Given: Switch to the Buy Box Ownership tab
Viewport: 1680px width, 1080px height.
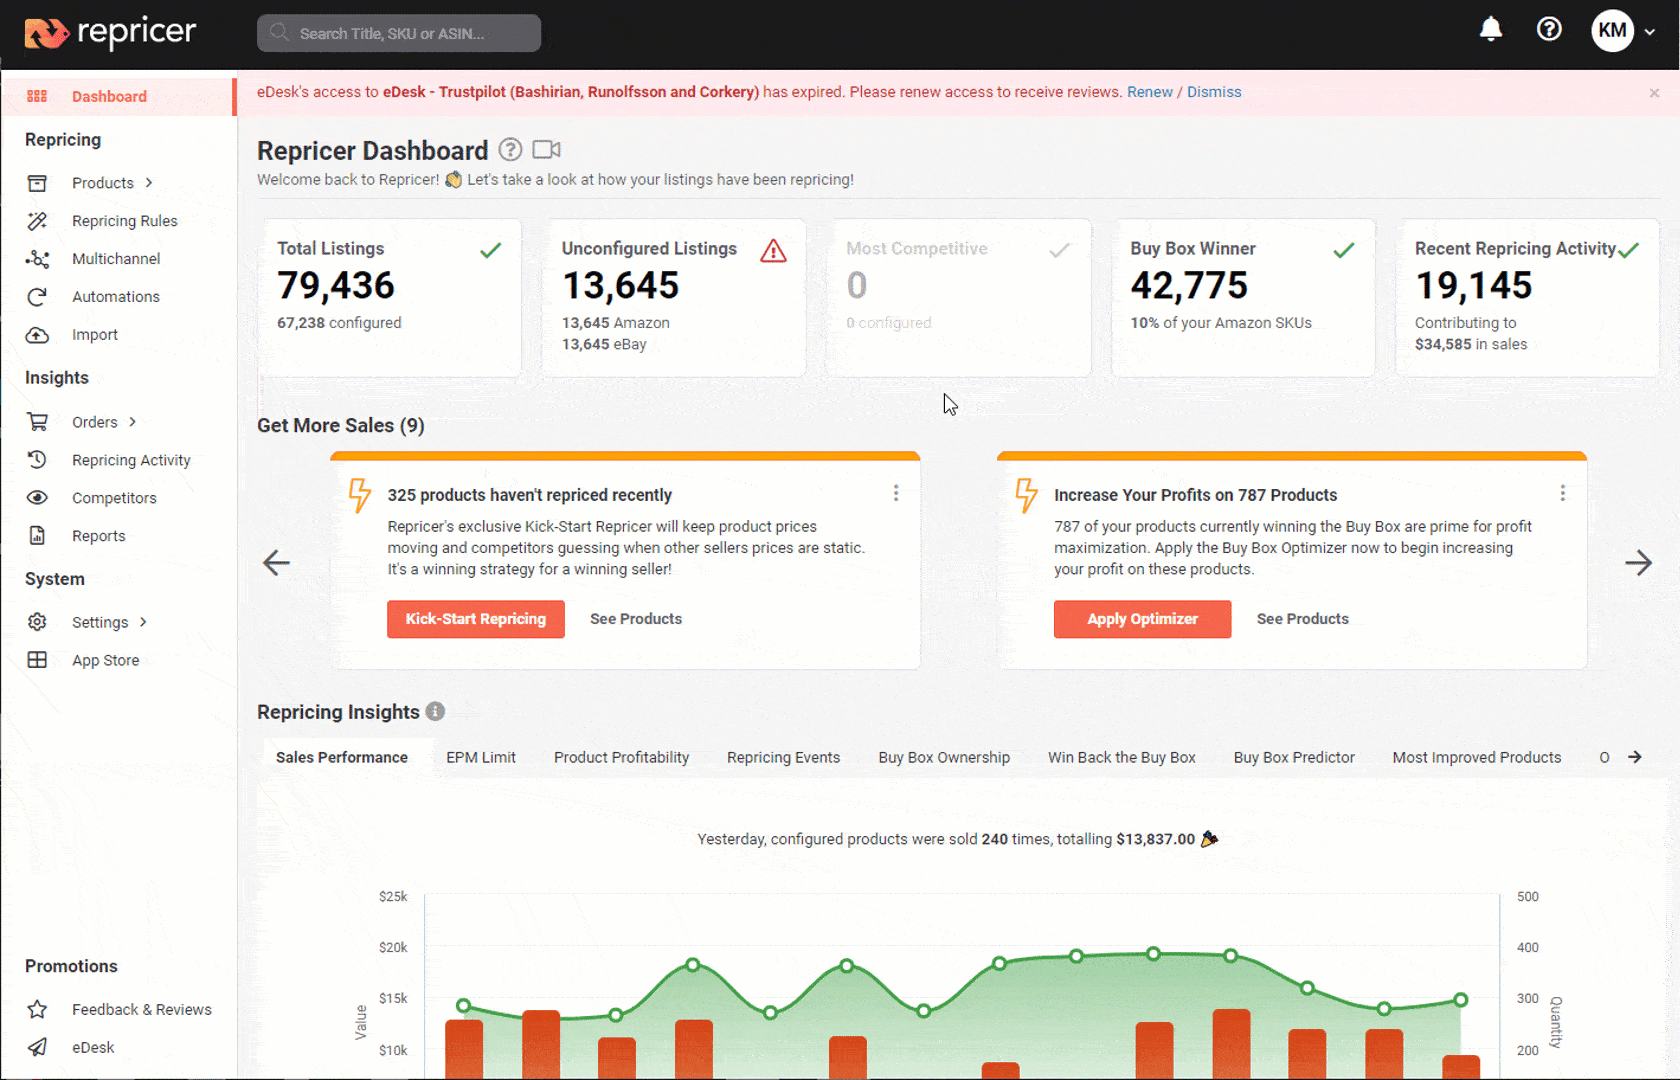Looking at the screenshot, I should (x=944, y=757).
